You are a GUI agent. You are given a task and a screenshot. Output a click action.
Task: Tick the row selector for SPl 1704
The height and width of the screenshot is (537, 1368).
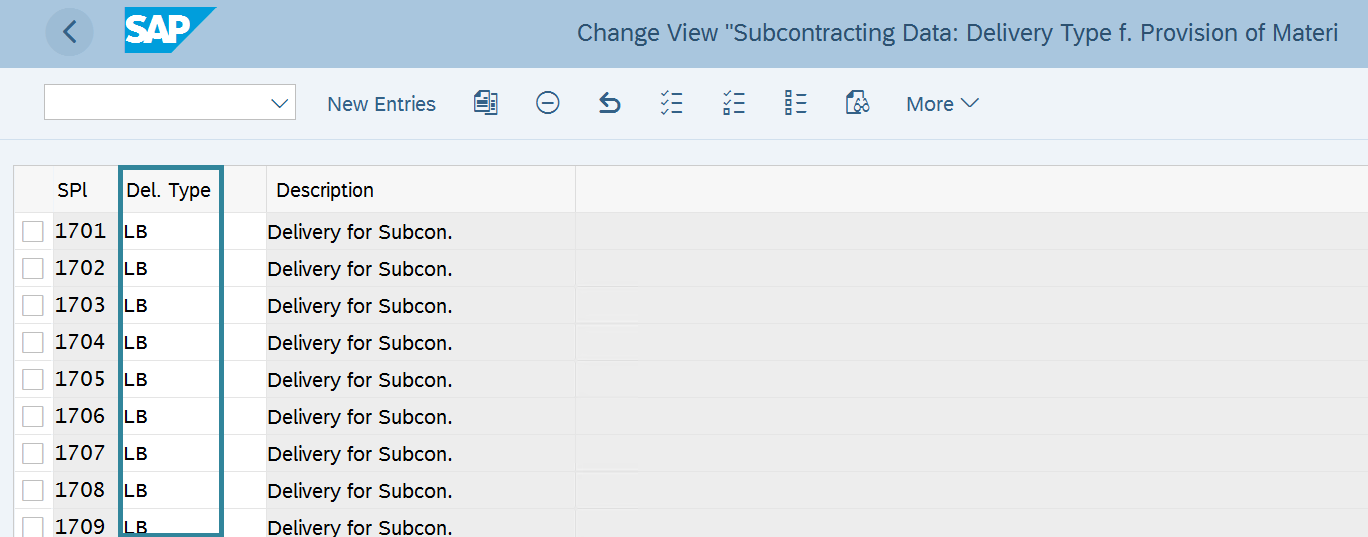click(33, 343)
